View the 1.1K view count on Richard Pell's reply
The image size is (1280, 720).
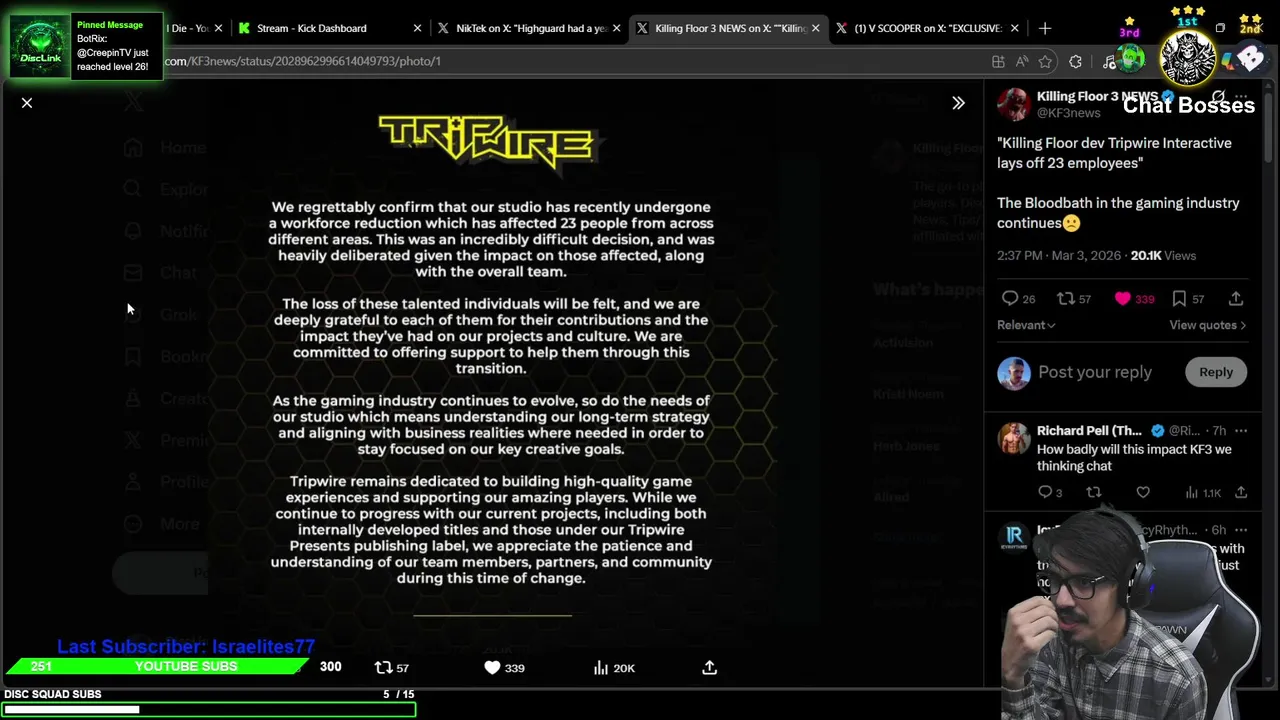tap(1203, 492)
